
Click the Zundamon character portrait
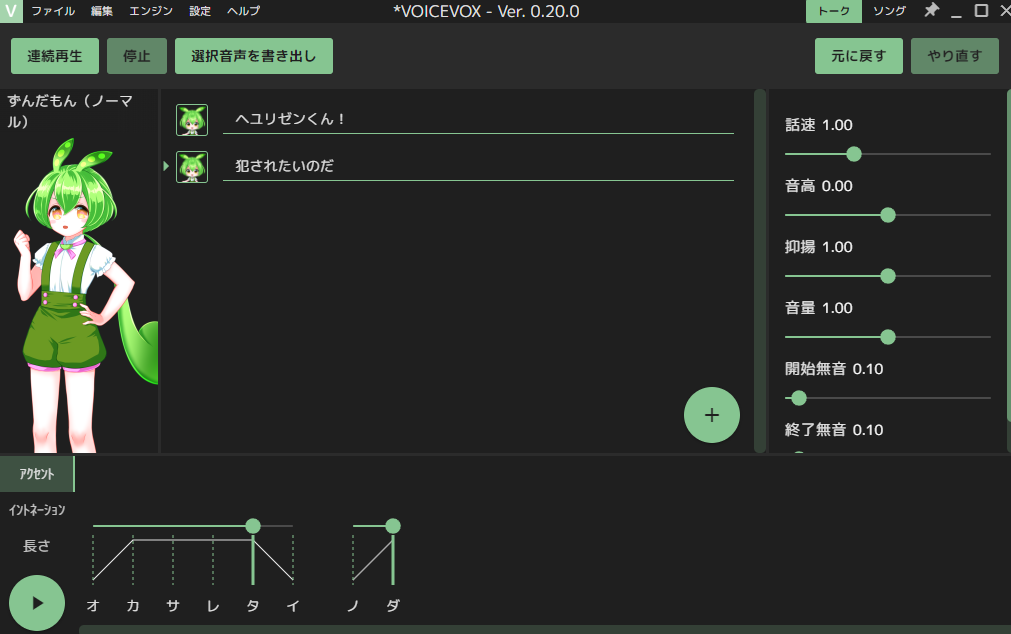(83, 293)
